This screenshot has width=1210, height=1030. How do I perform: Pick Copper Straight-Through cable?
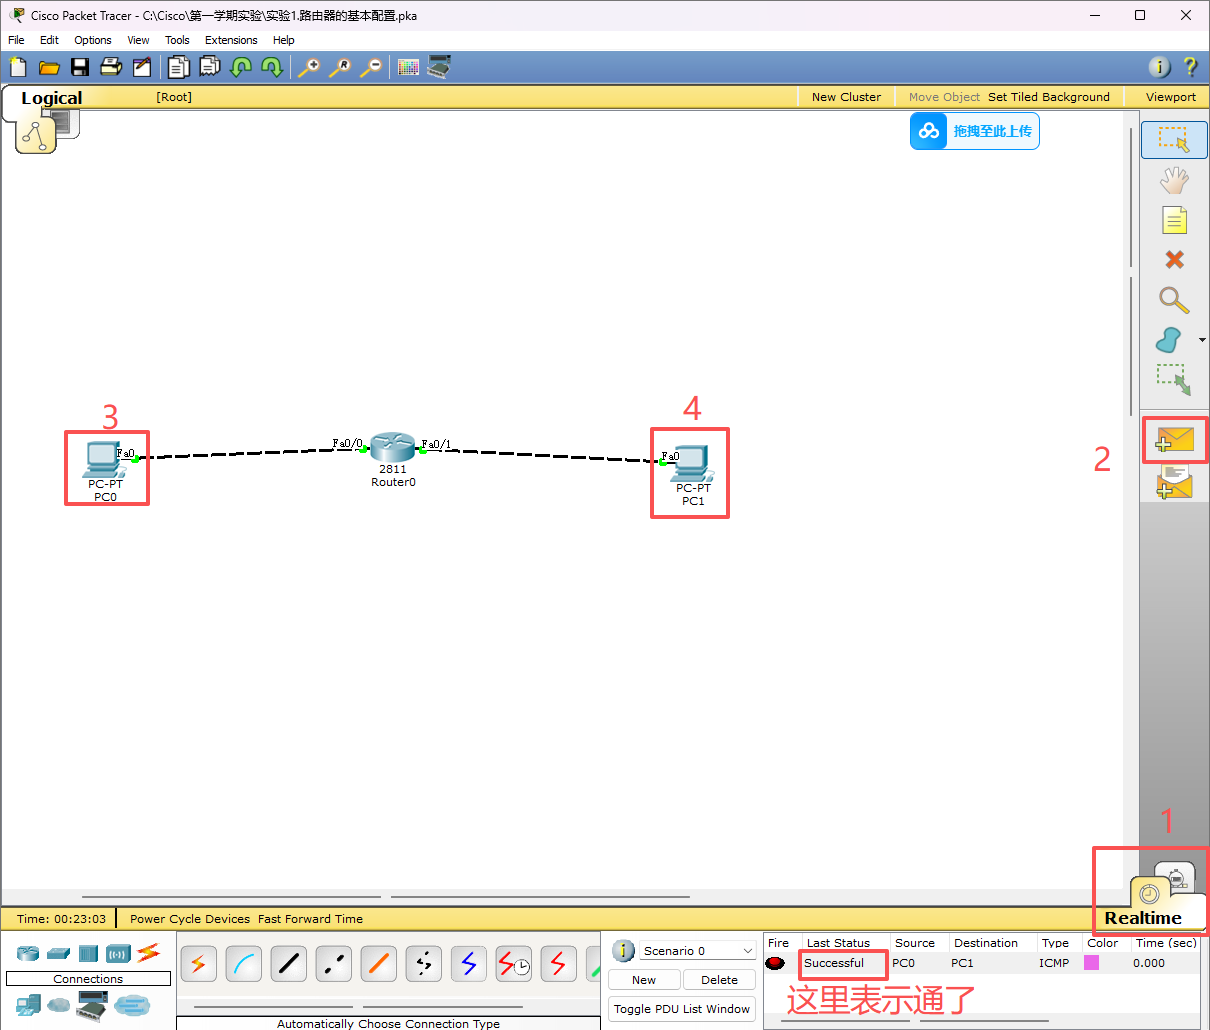(x=289, y=964)
